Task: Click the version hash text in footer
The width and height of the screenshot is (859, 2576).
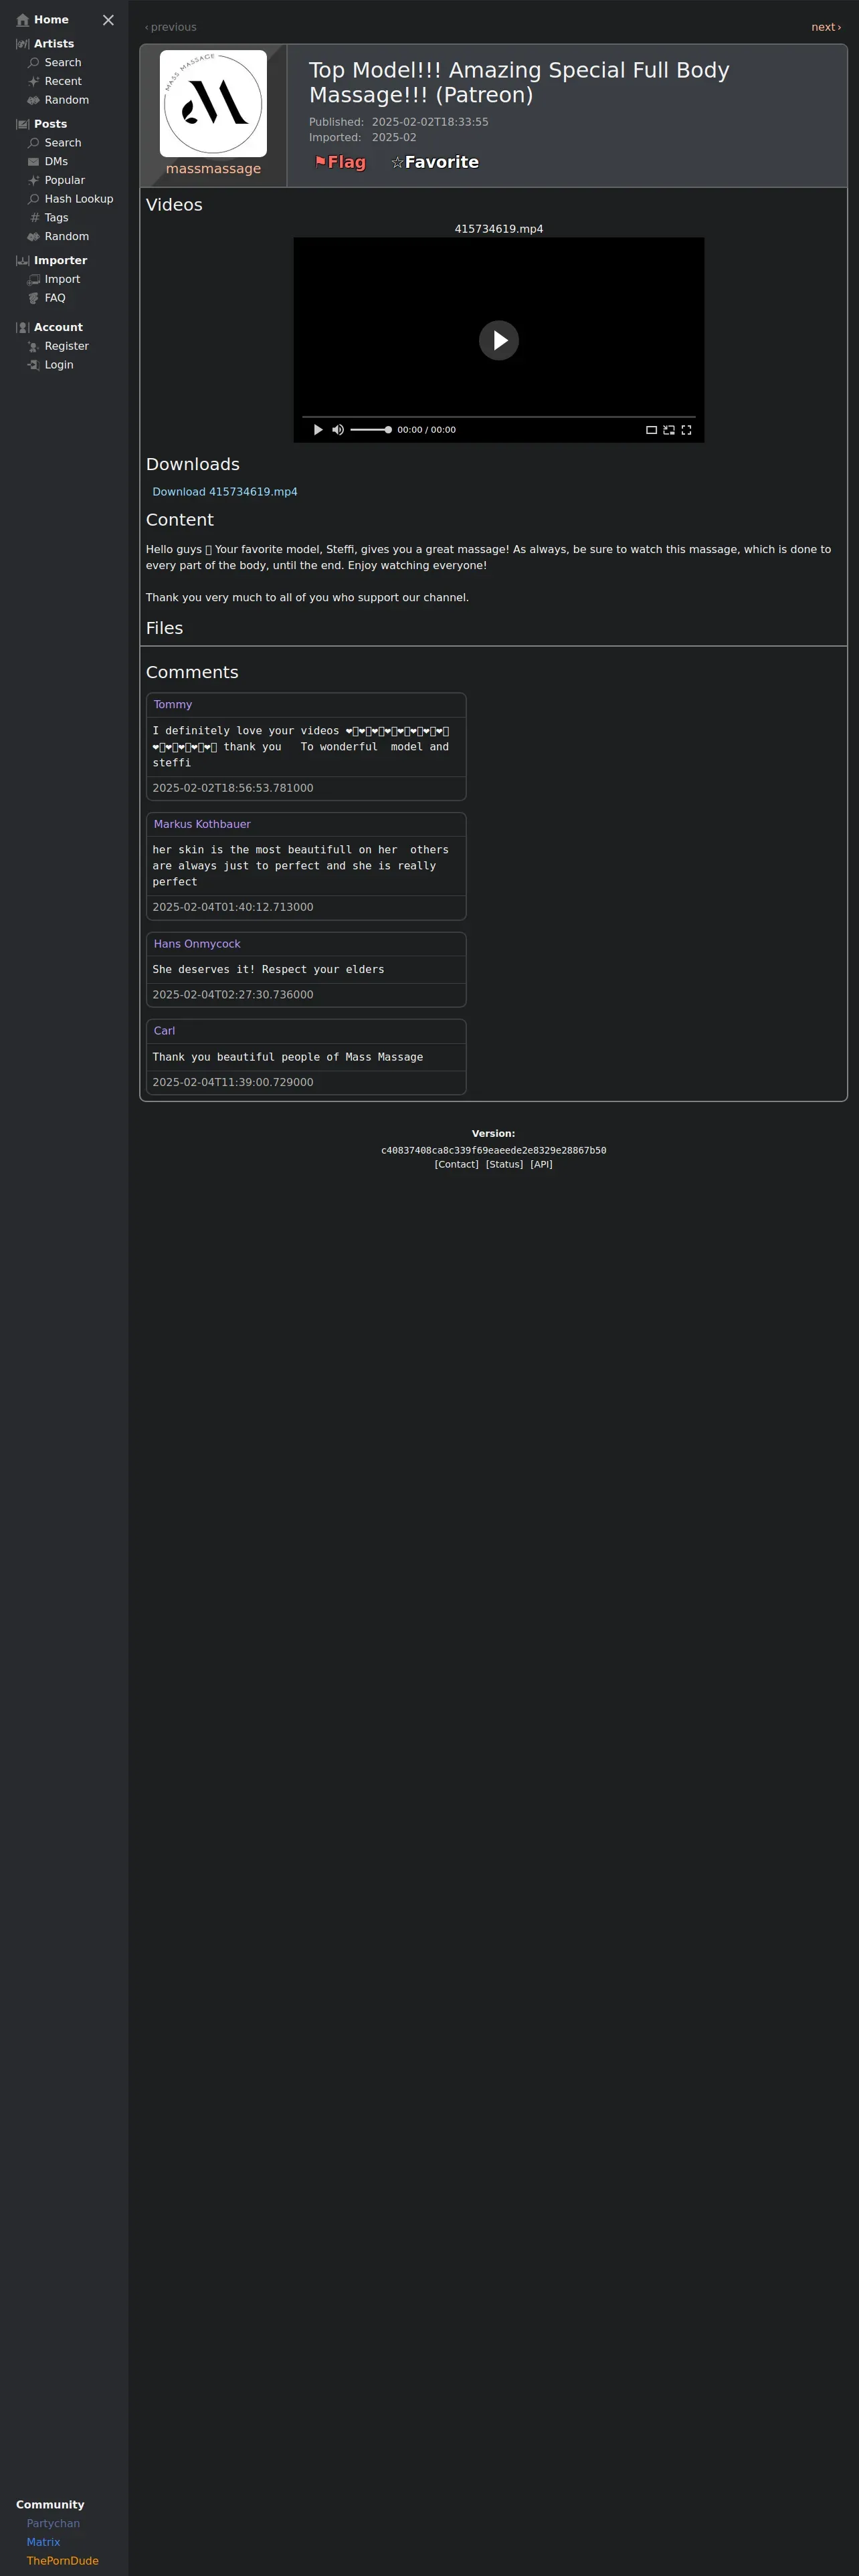Action: [493, 1151]
